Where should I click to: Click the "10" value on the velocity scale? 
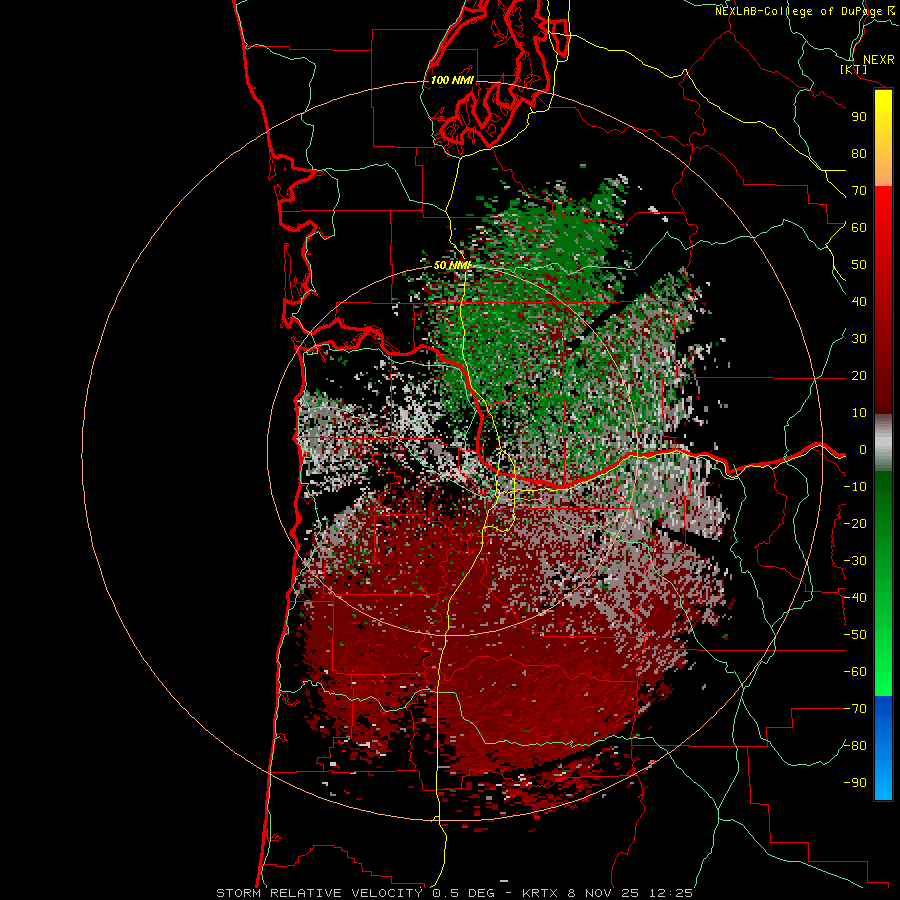tap(859, 413)
